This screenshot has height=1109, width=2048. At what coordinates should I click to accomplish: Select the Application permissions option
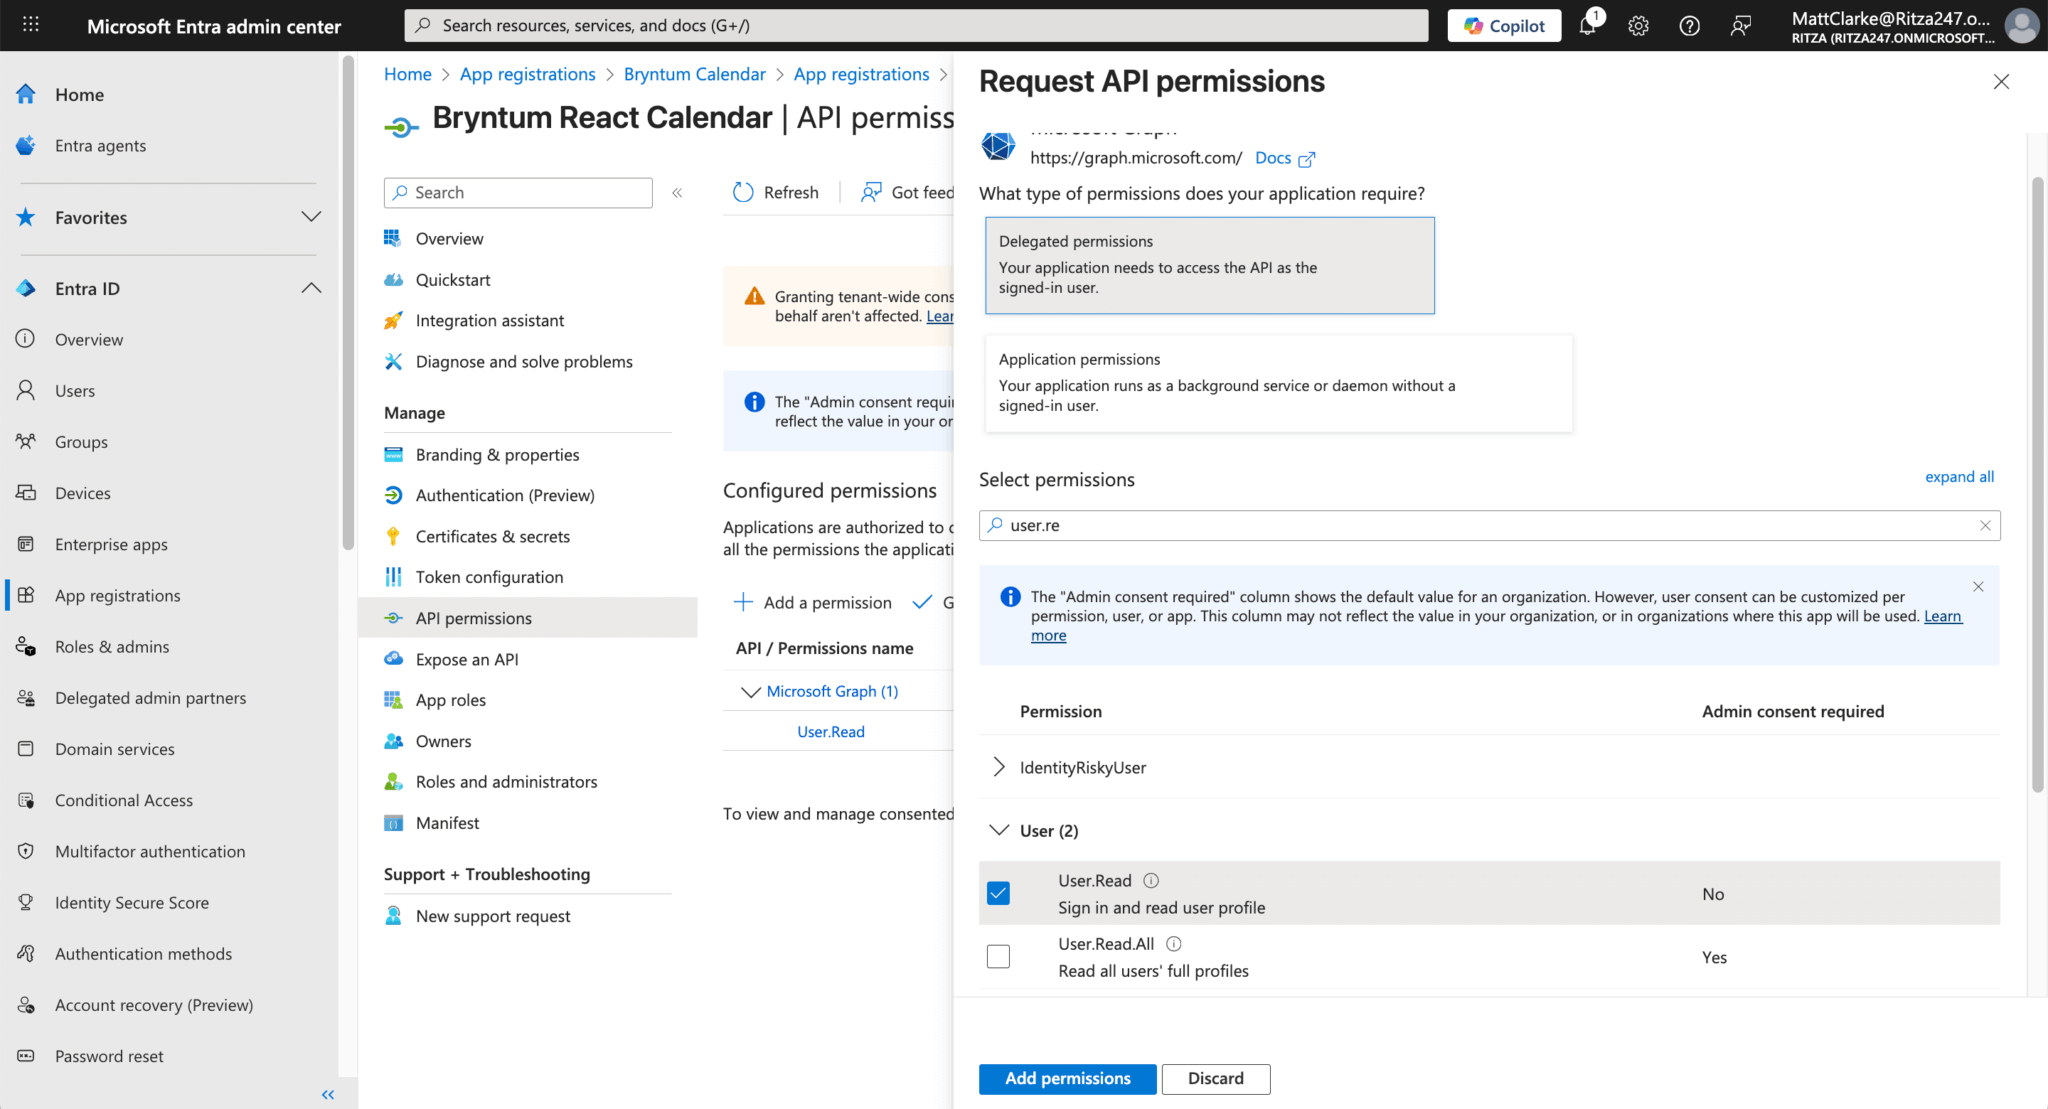point(1278,383)
